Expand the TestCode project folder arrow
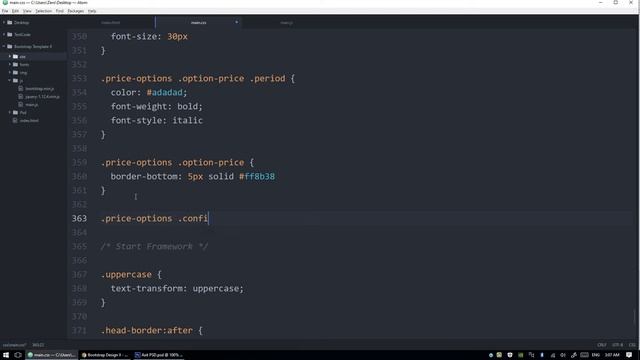 pos(4,35)
